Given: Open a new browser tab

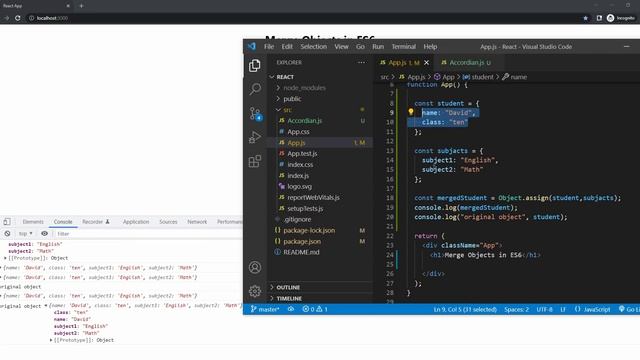Looking at the screenshot, I should [81, 6].
